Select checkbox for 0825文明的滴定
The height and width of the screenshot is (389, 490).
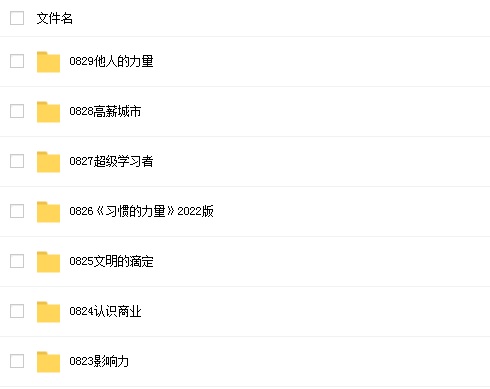point(17,261)
